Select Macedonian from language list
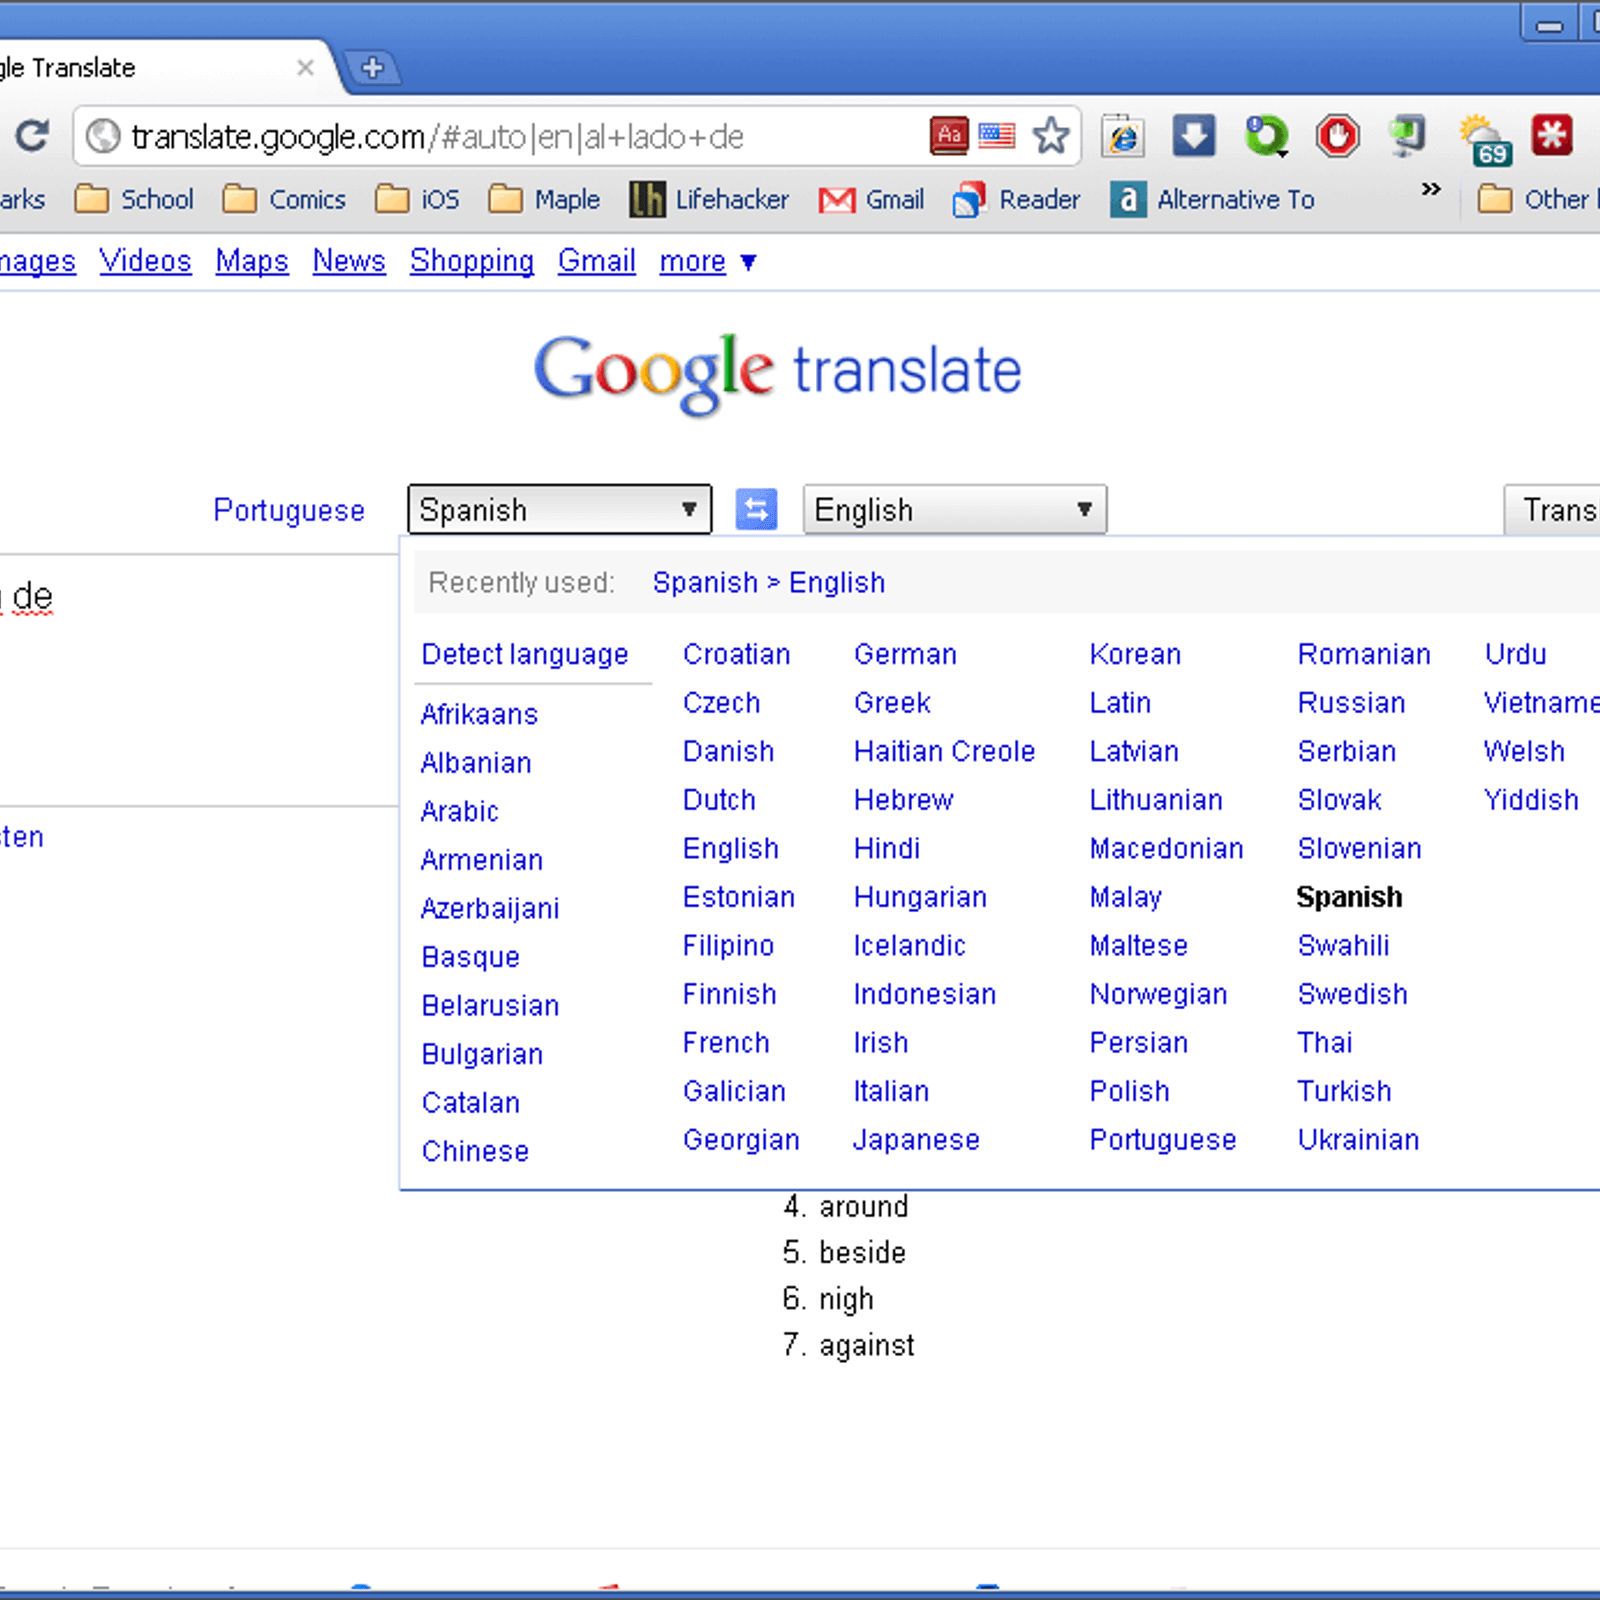The height and width of the screenshot is (1600, 1600). point(1166,848)
